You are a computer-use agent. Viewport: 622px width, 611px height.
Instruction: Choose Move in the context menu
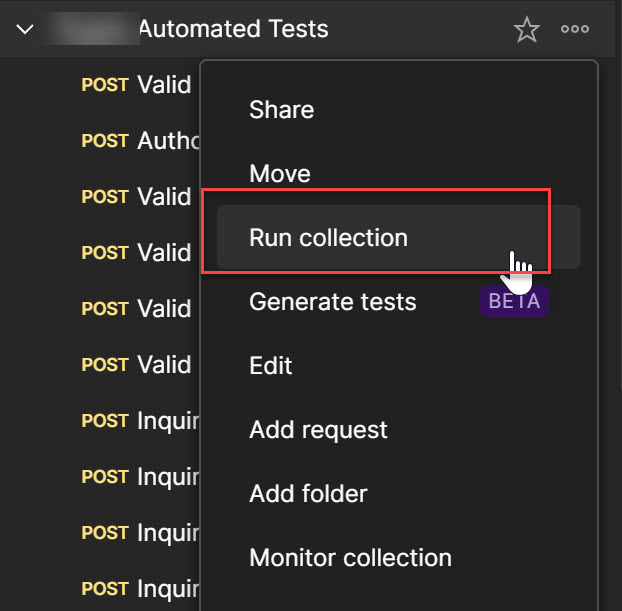click(x=280, y=174)
